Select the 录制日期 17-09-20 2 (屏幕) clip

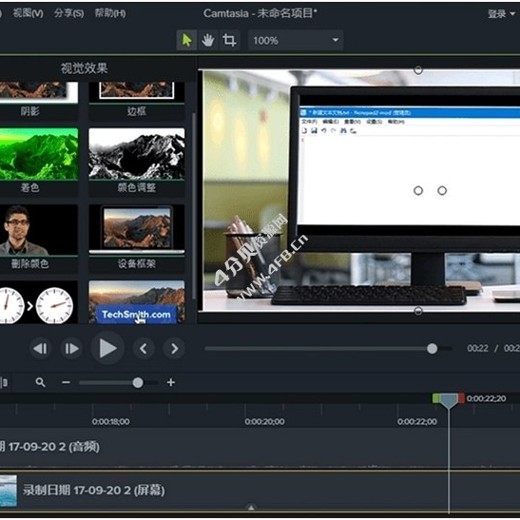pos(260,491)
